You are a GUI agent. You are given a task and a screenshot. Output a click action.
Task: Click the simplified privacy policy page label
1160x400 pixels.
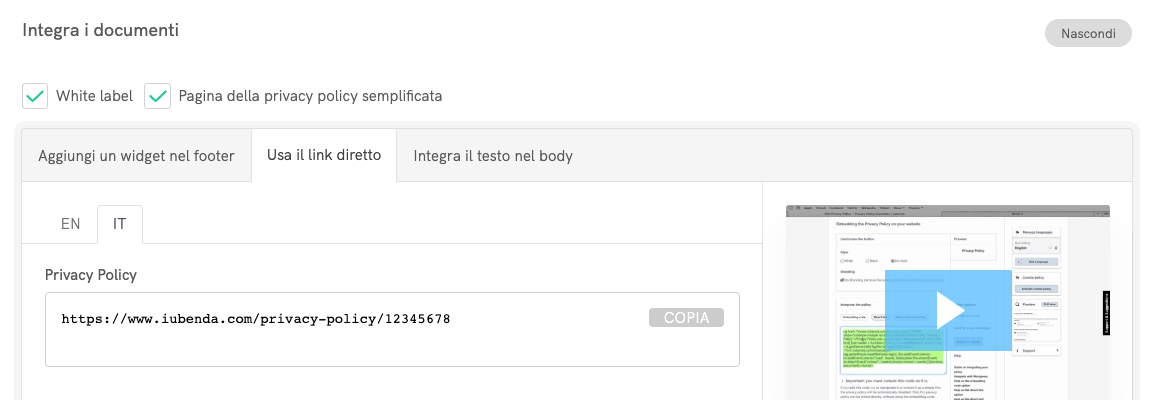[310, 96]
